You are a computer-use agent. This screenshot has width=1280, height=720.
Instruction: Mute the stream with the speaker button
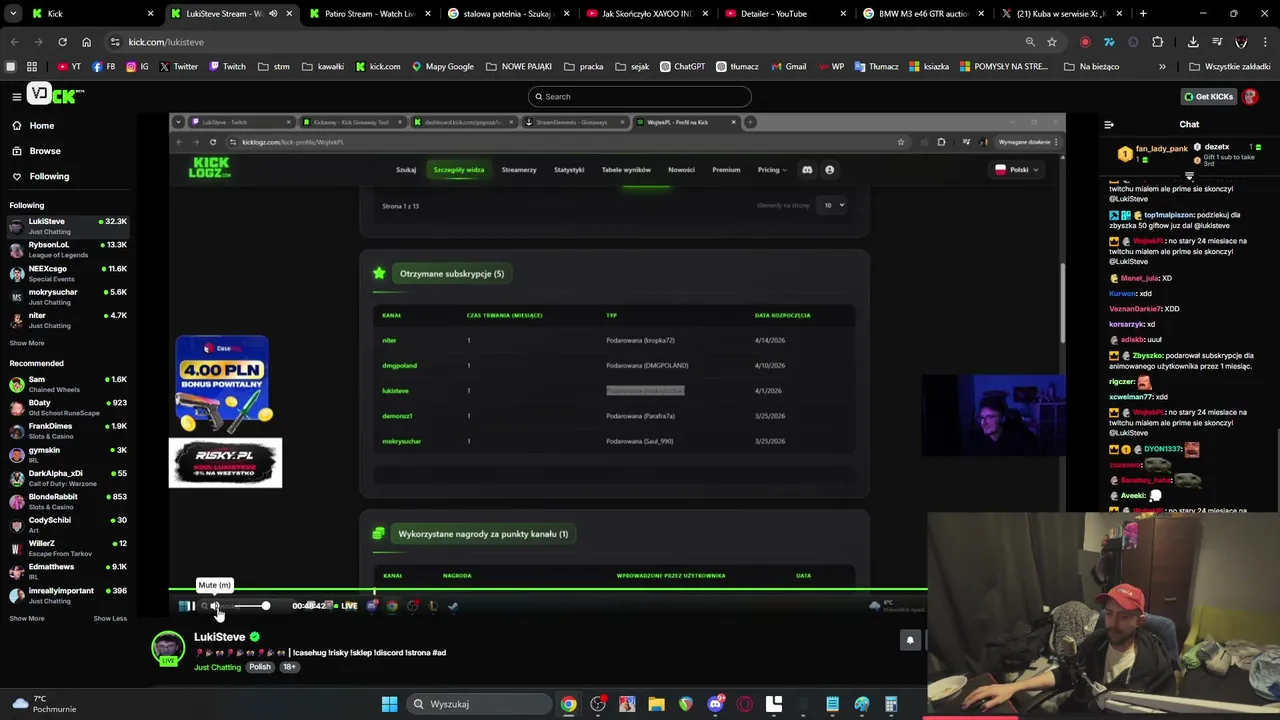(214, 606)
